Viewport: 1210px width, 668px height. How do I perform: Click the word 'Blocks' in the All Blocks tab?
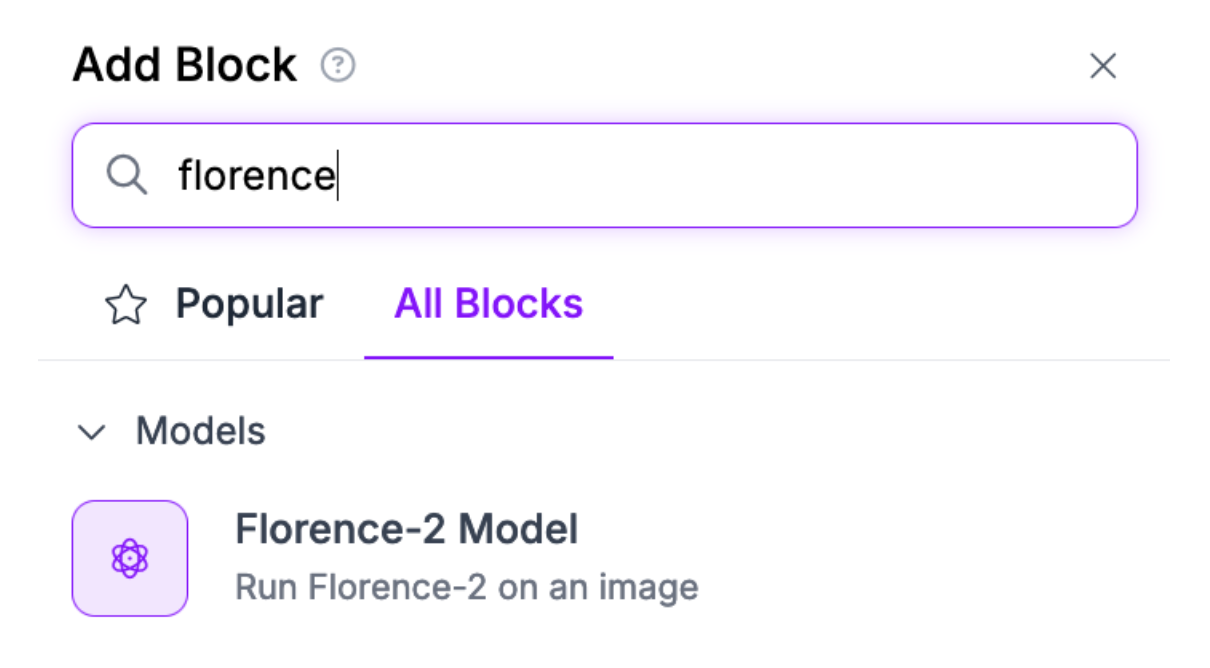coord(519,304)
